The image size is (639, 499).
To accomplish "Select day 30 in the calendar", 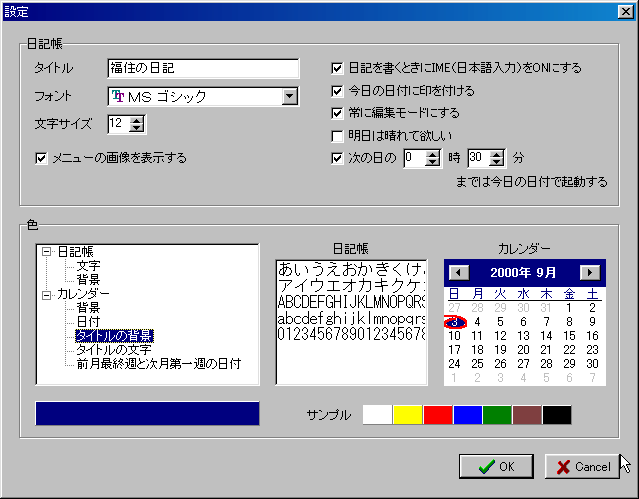I will [592, 364].
